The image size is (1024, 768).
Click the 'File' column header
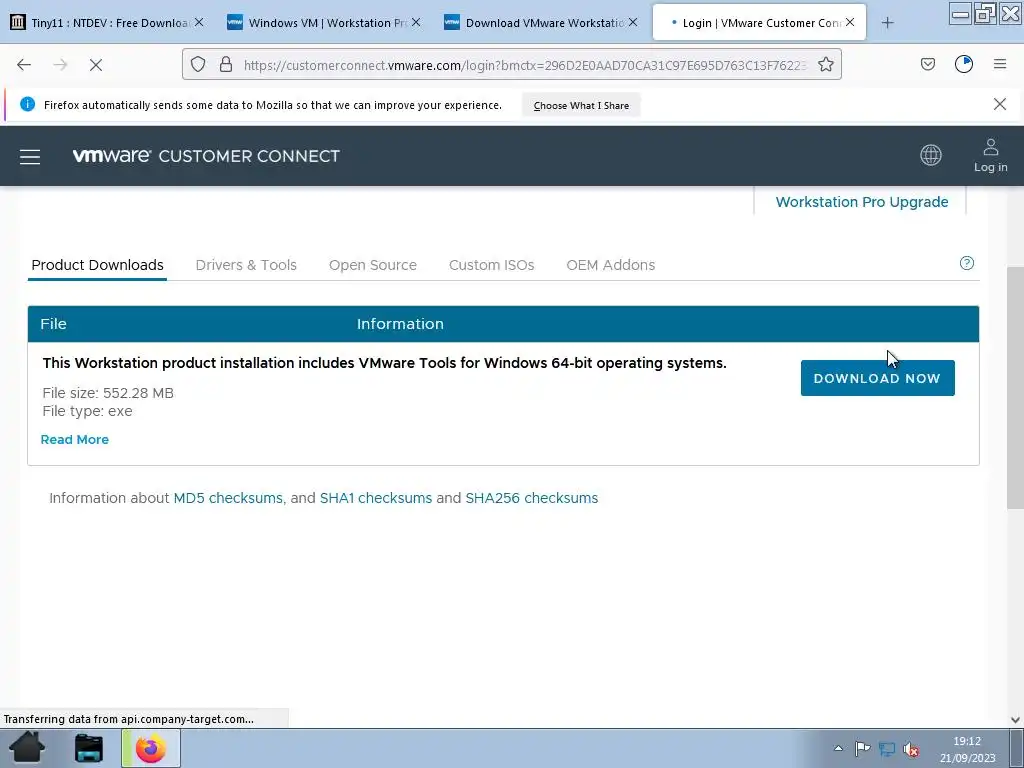54,324
